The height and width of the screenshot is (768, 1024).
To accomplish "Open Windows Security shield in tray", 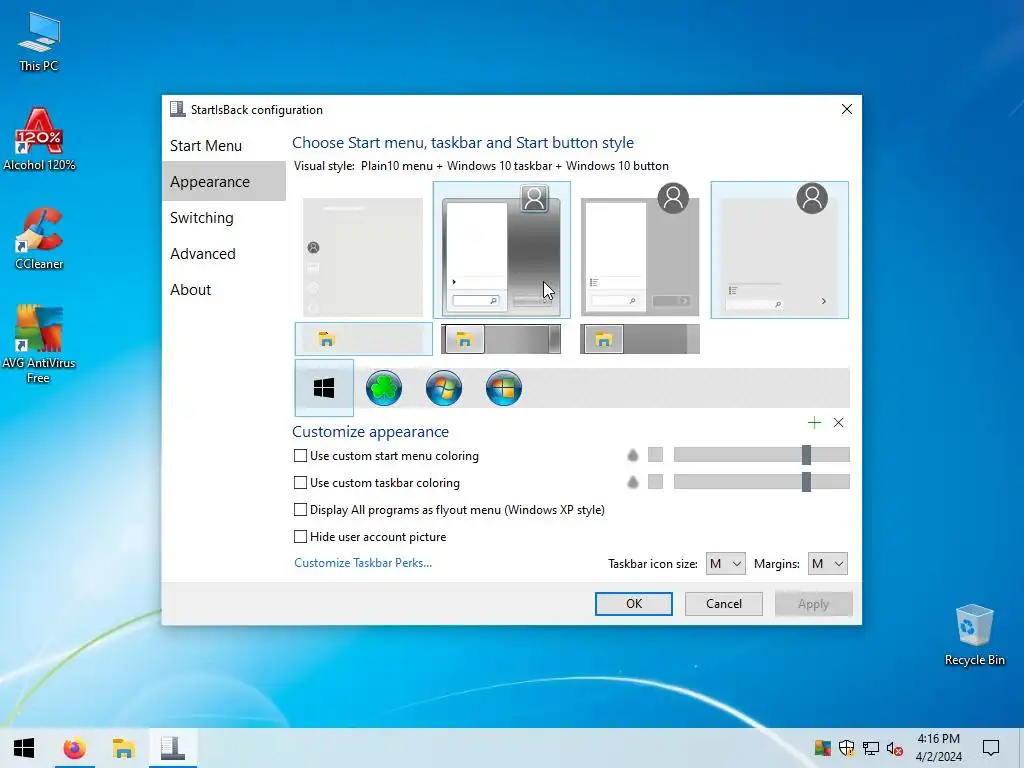I will [846, 748].
